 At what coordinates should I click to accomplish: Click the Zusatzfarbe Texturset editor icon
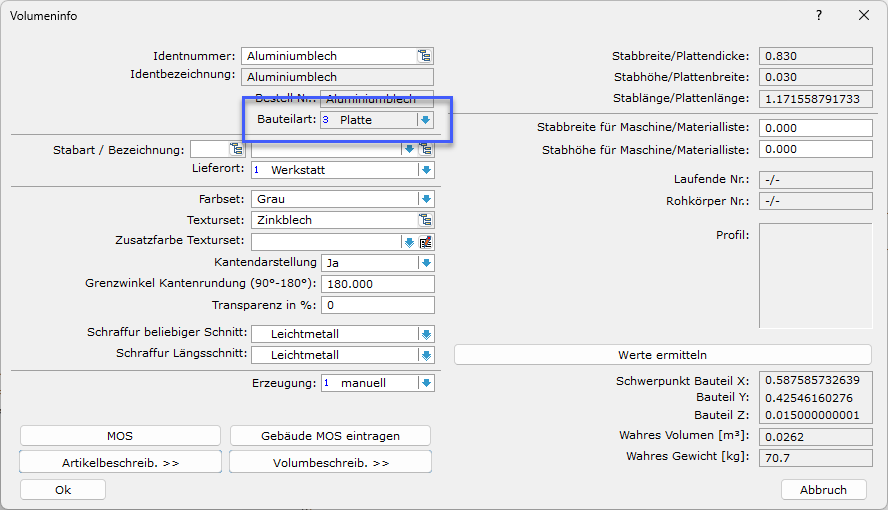(x=426, y=242)
